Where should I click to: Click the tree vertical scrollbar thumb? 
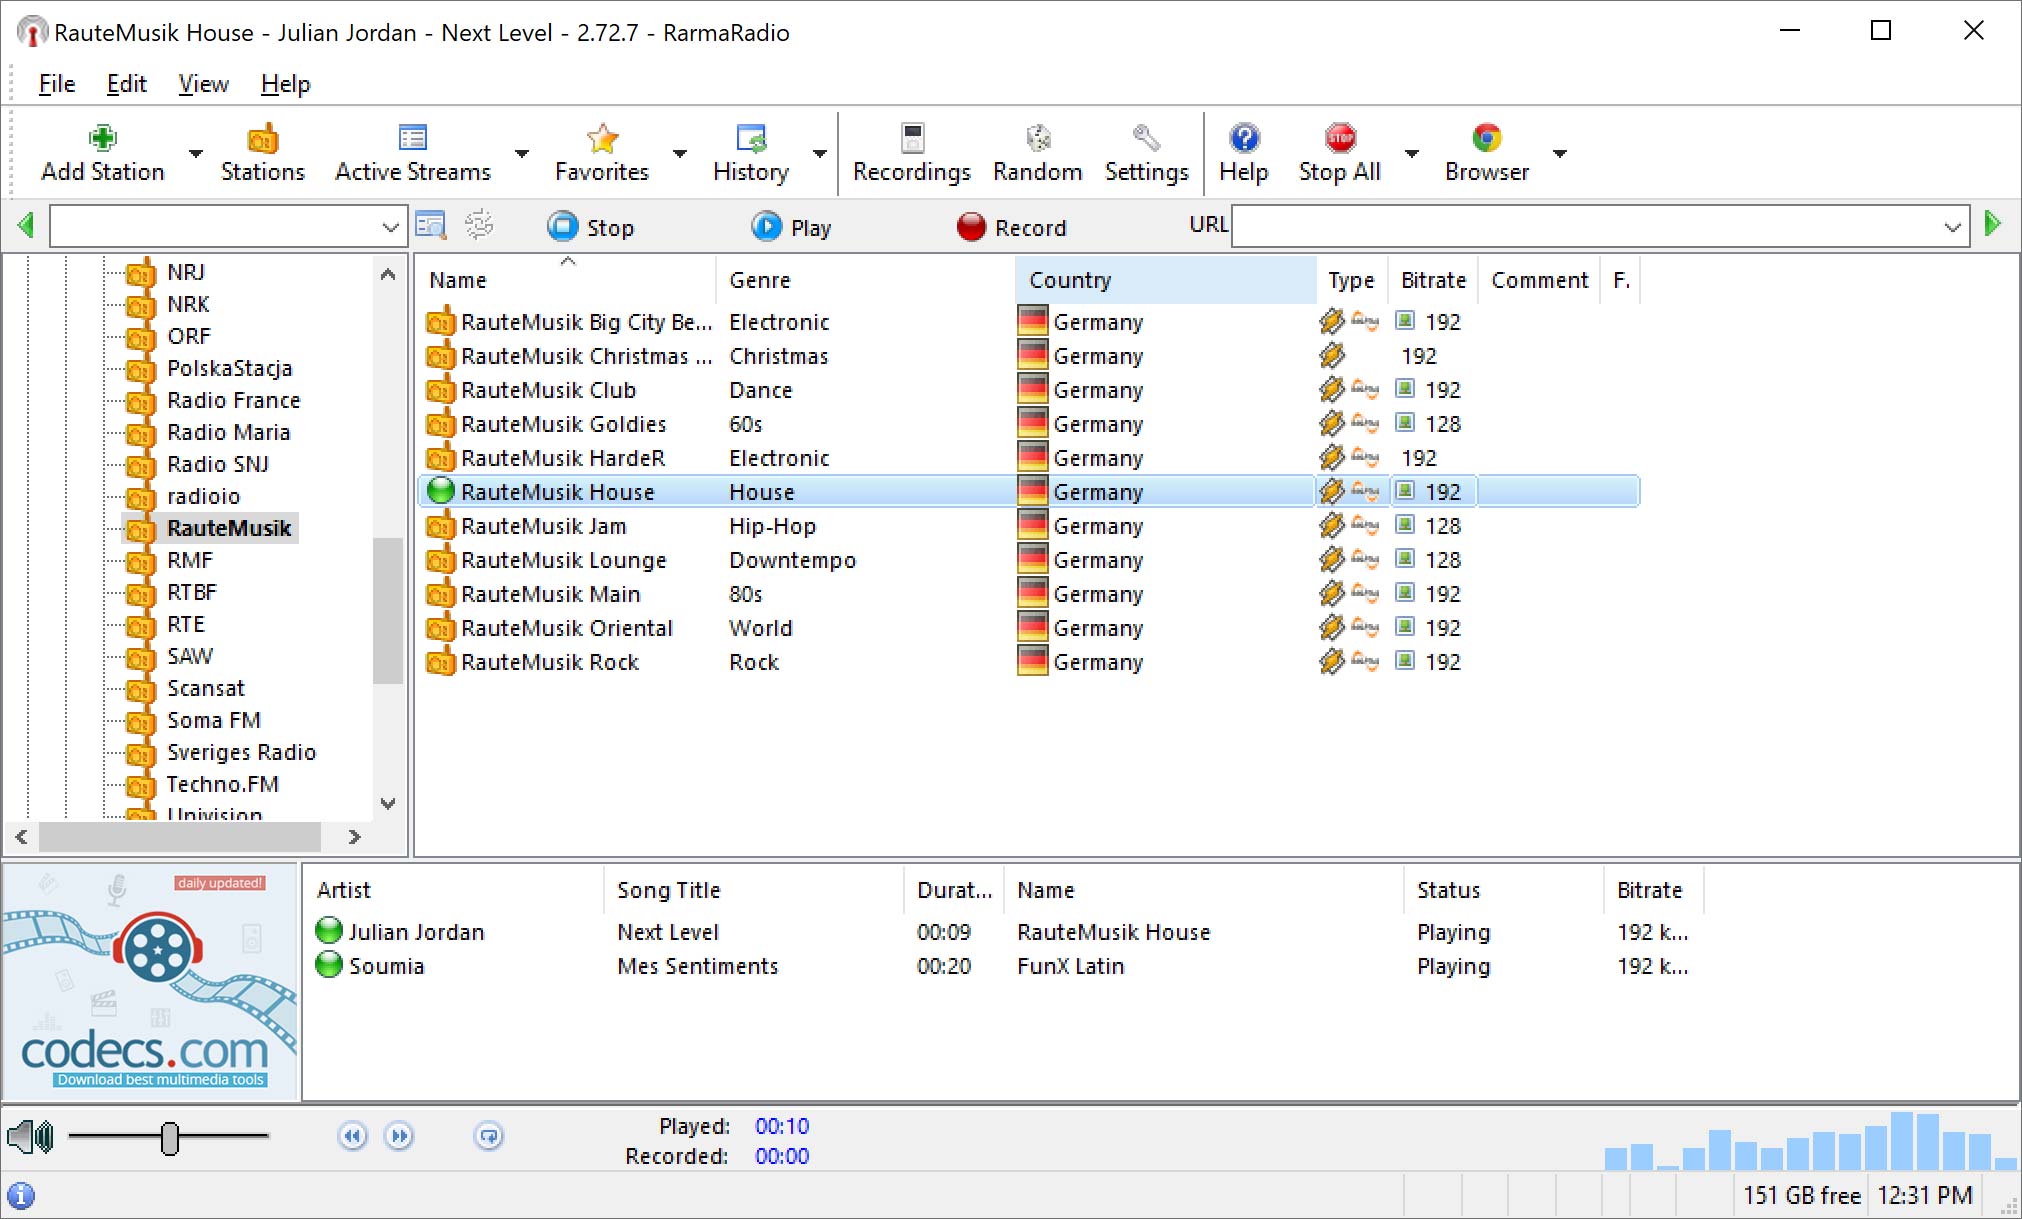pos(387,610)
